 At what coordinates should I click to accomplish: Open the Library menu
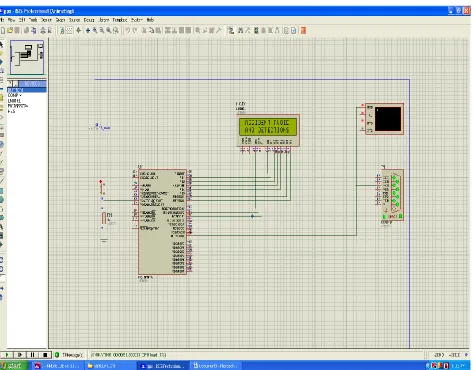point(104,20)
